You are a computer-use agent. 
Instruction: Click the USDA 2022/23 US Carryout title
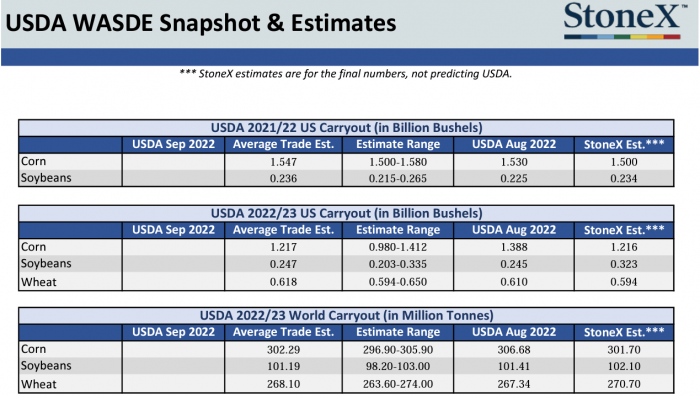pos(346,213)
